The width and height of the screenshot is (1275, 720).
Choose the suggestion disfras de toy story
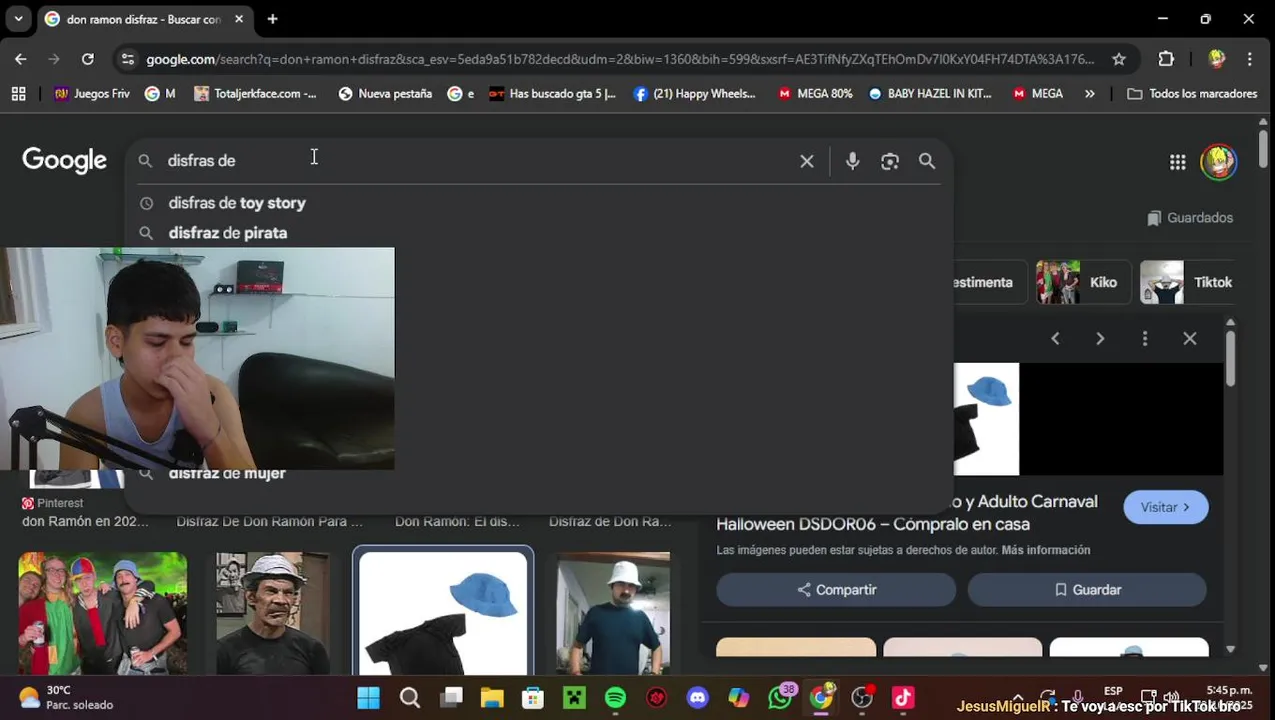click(x=237, y=203)
